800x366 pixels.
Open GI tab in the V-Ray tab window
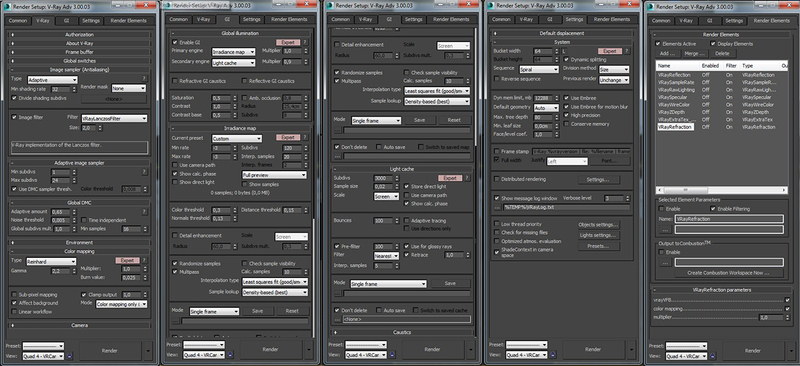[66, 21]
